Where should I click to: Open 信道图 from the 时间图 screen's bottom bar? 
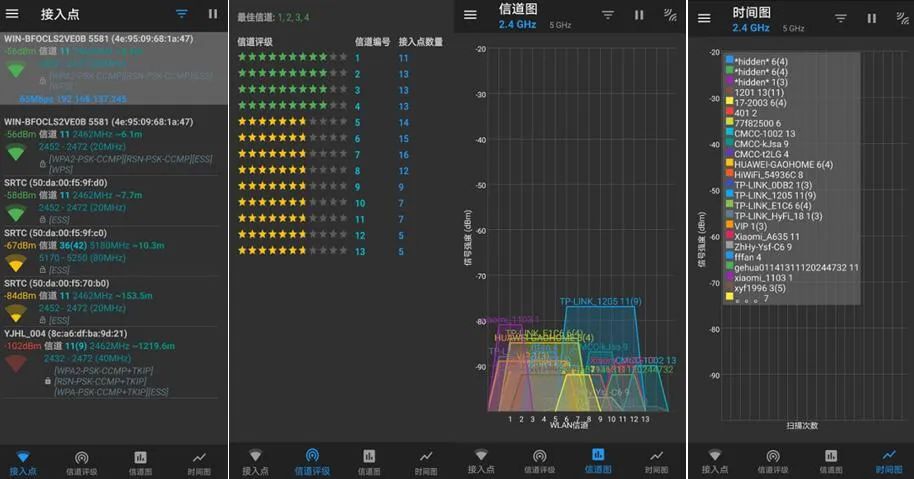[831, 461]
